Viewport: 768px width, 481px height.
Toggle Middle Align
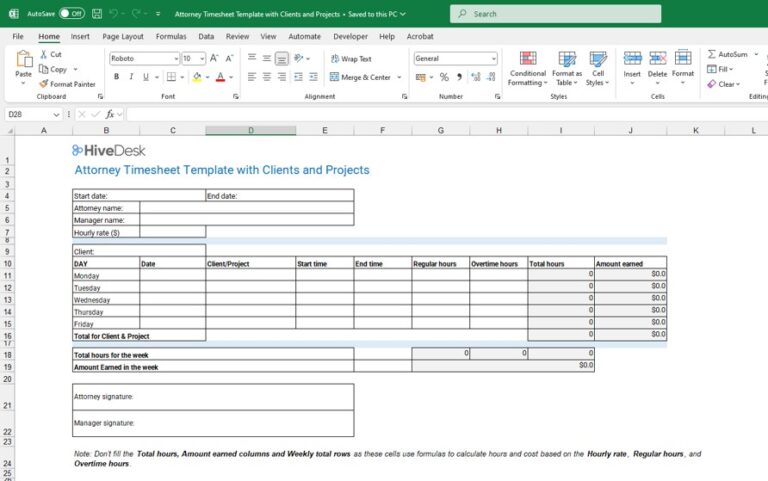point(267,58)
